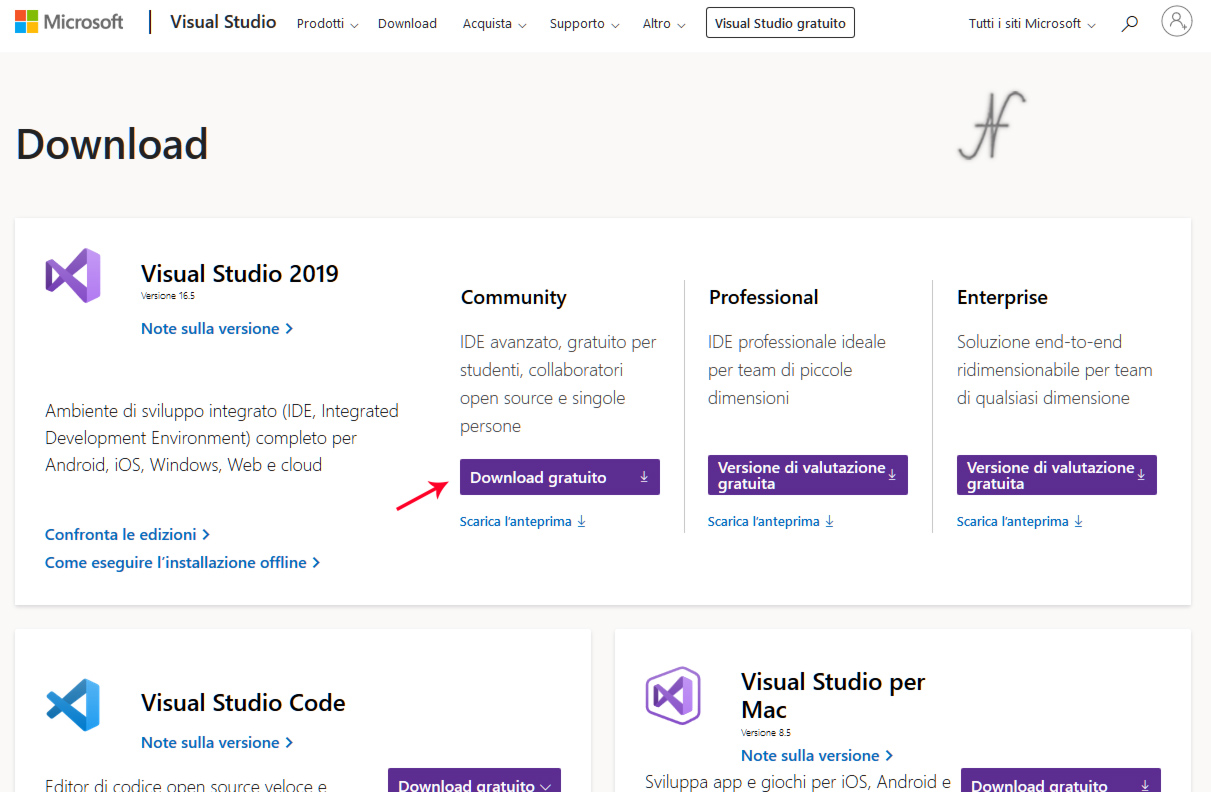Expand the Altro menu
This screenshot has height=792, width=1211.
click(x=664, y=23)
